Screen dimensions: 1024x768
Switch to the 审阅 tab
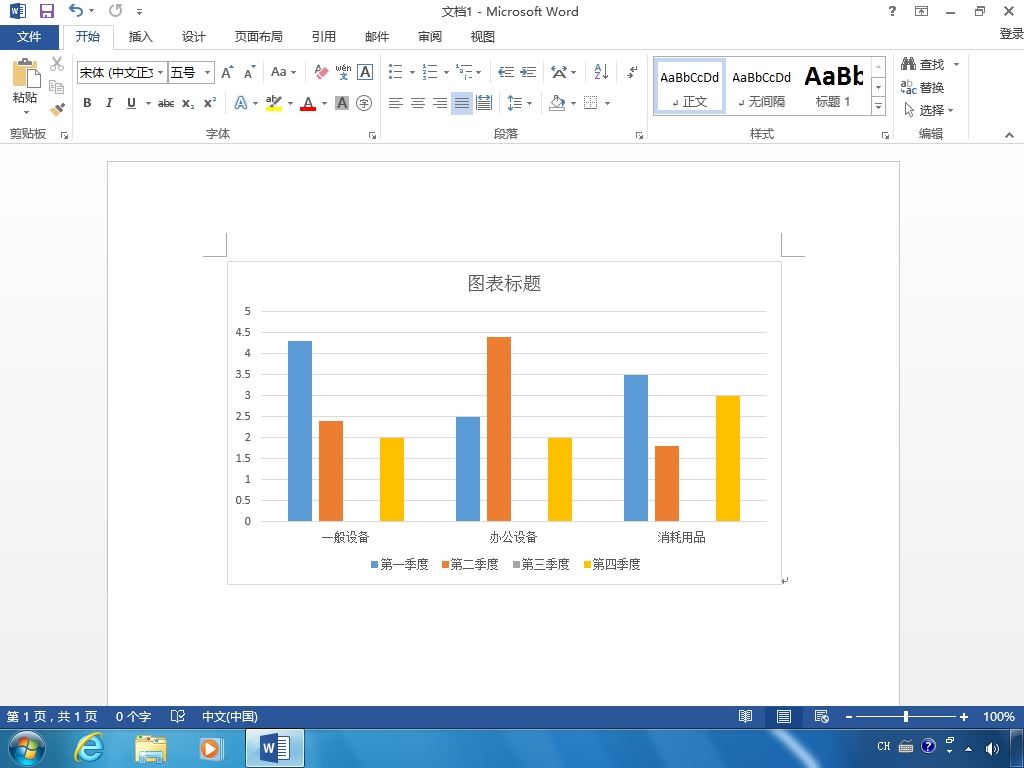[x=429, y=37]
